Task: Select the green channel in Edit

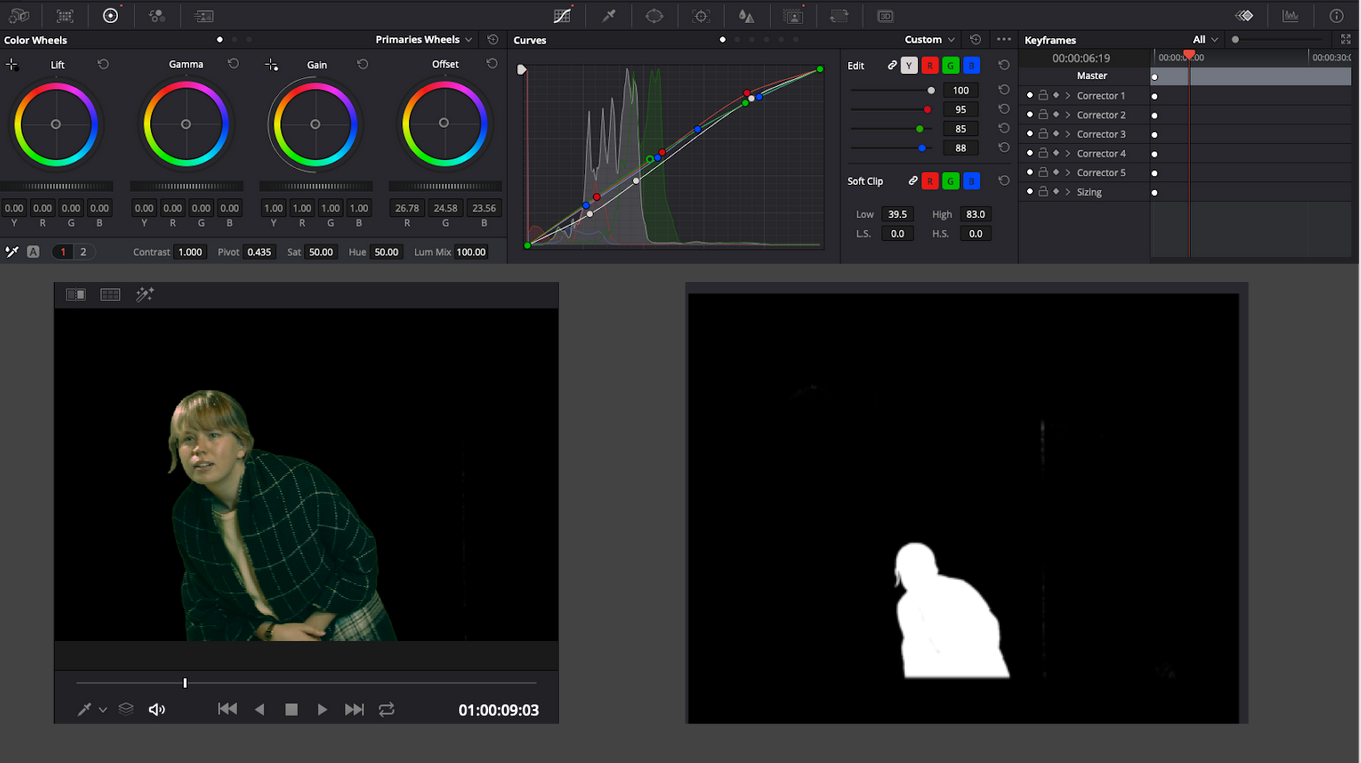Action: 951,65
